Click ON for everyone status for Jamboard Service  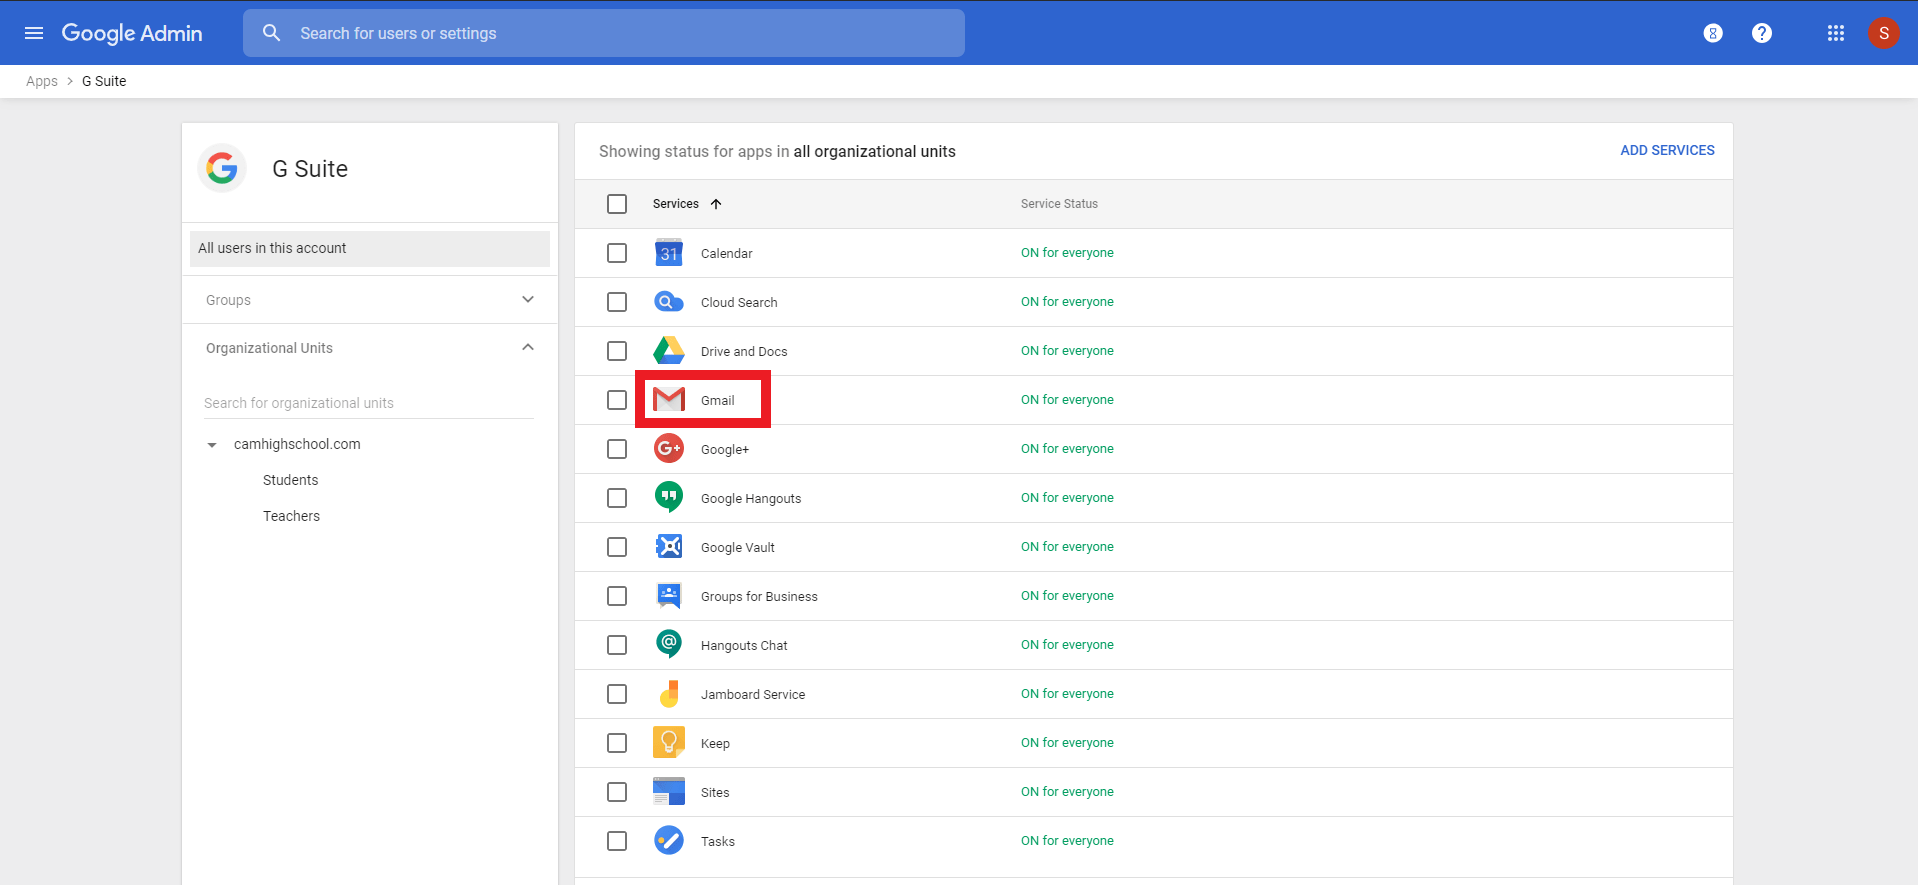[1067, 694]
